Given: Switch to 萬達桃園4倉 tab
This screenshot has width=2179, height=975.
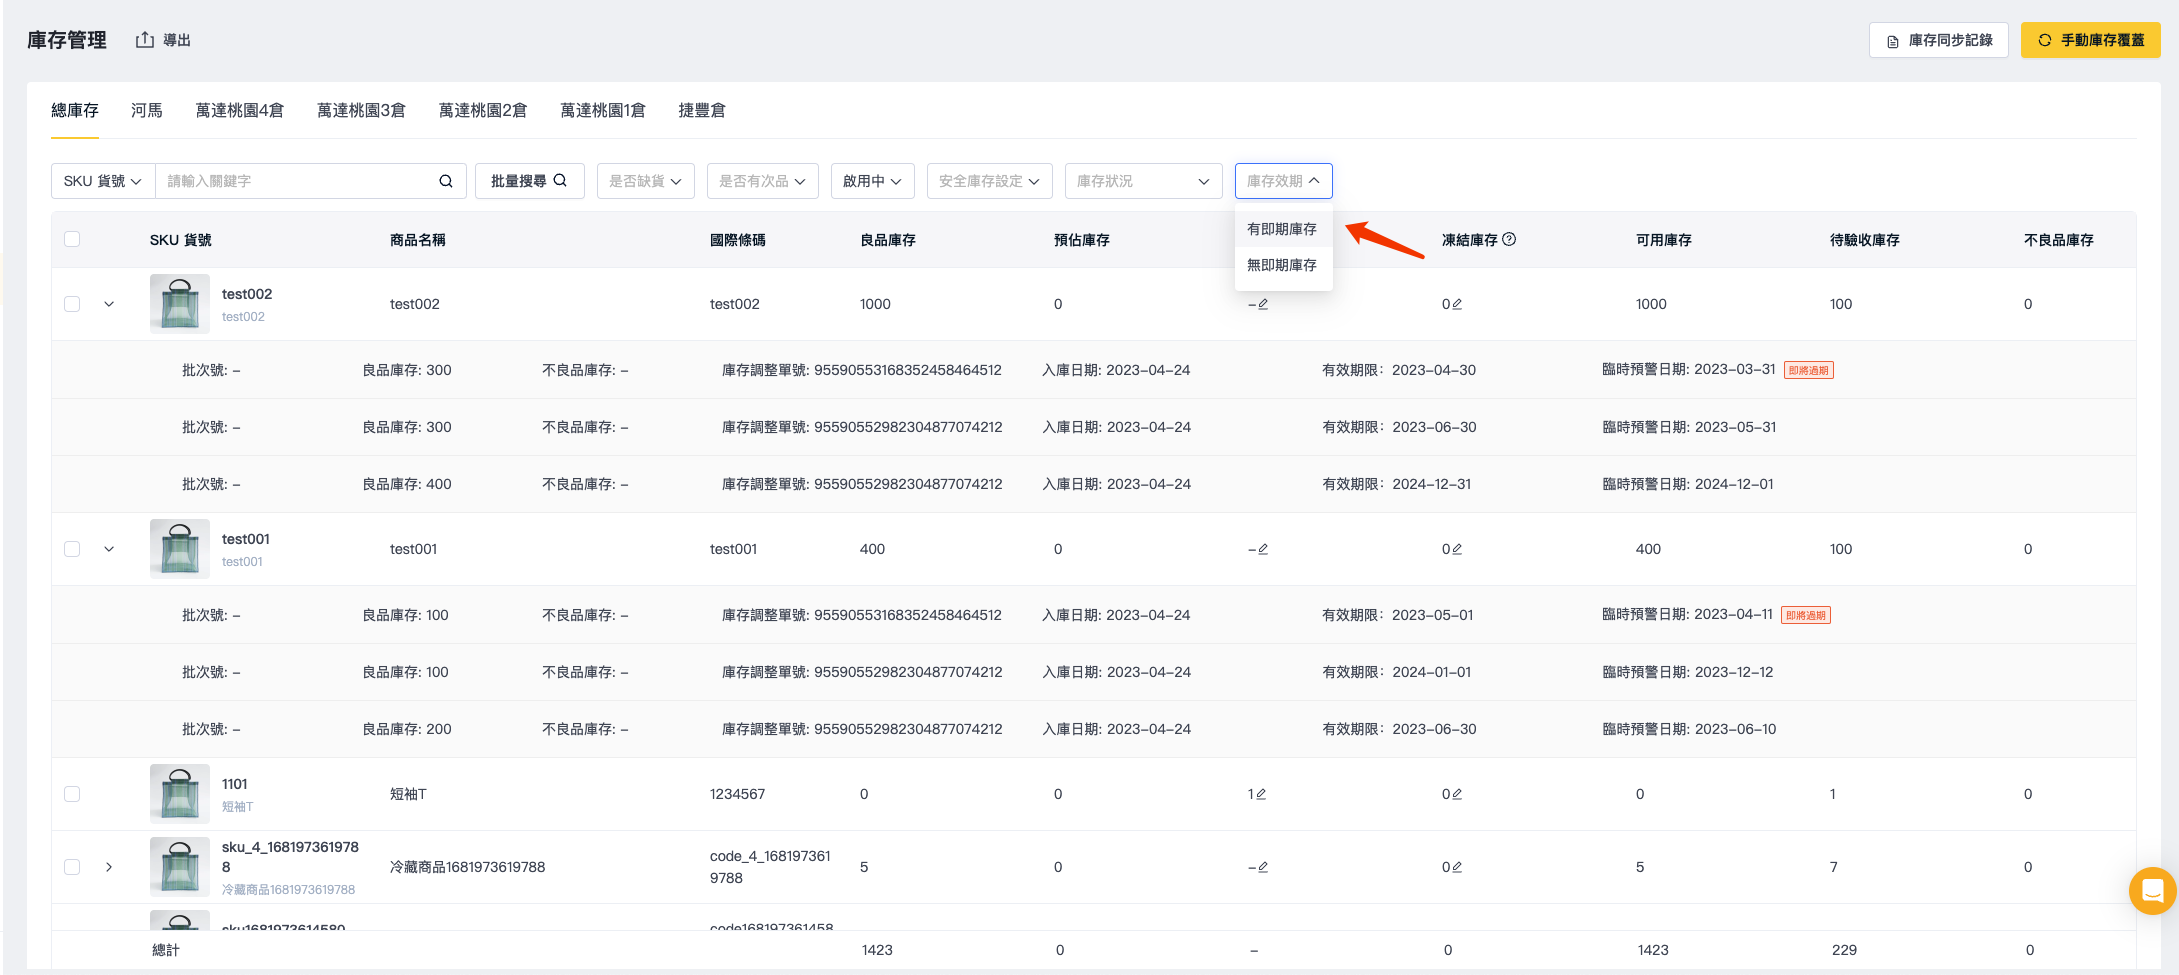Looking at the screenshot, I should pos(240,110).
